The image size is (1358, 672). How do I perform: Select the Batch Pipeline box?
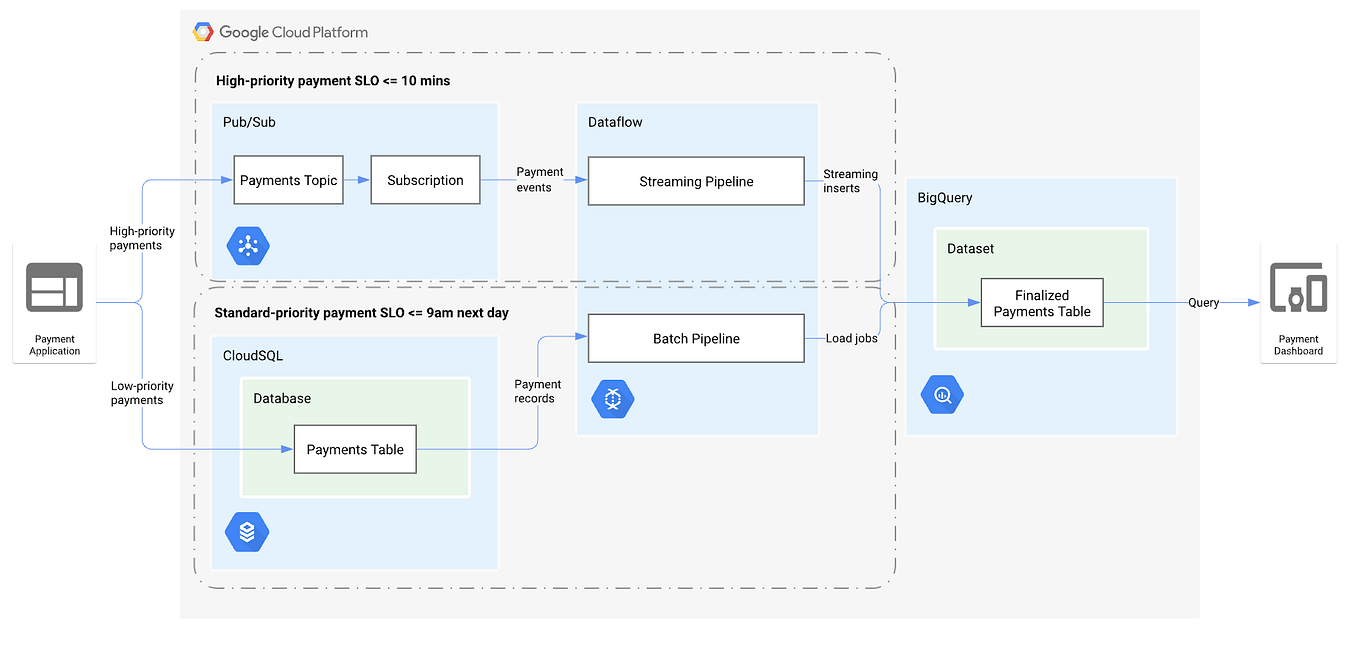[x=696, y=338]
